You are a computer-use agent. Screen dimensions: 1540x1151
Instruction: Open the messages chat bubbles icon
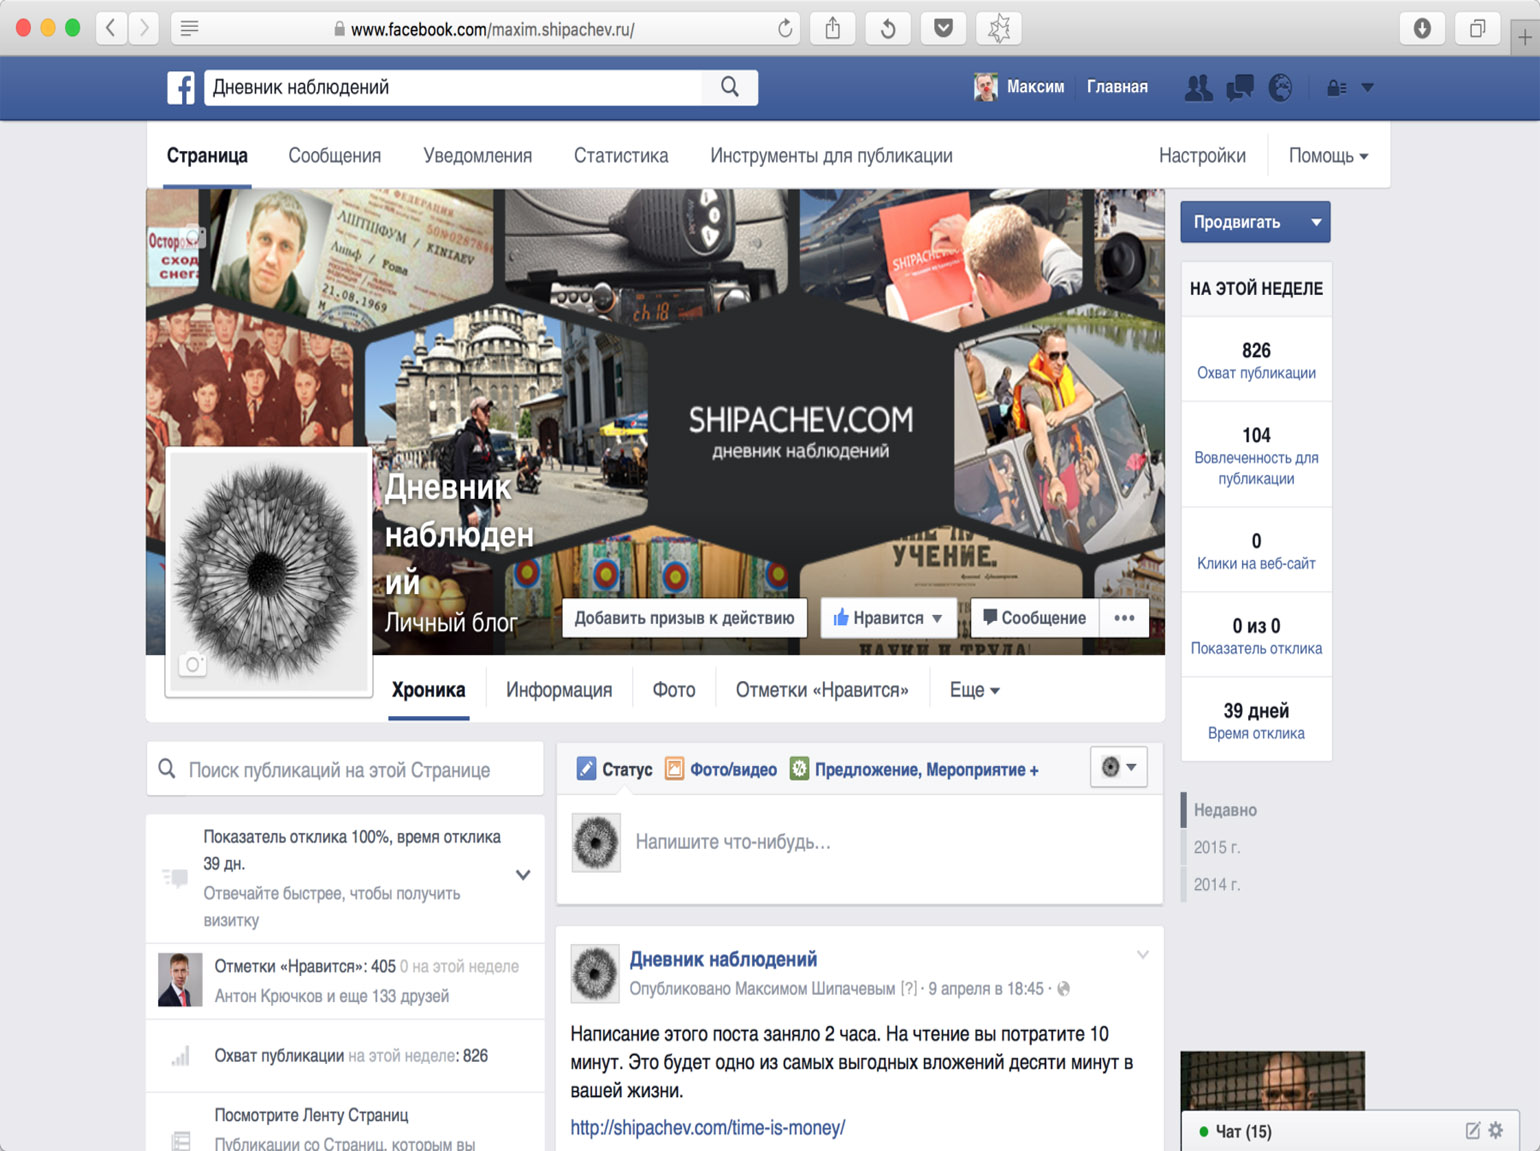[1240, 88]
